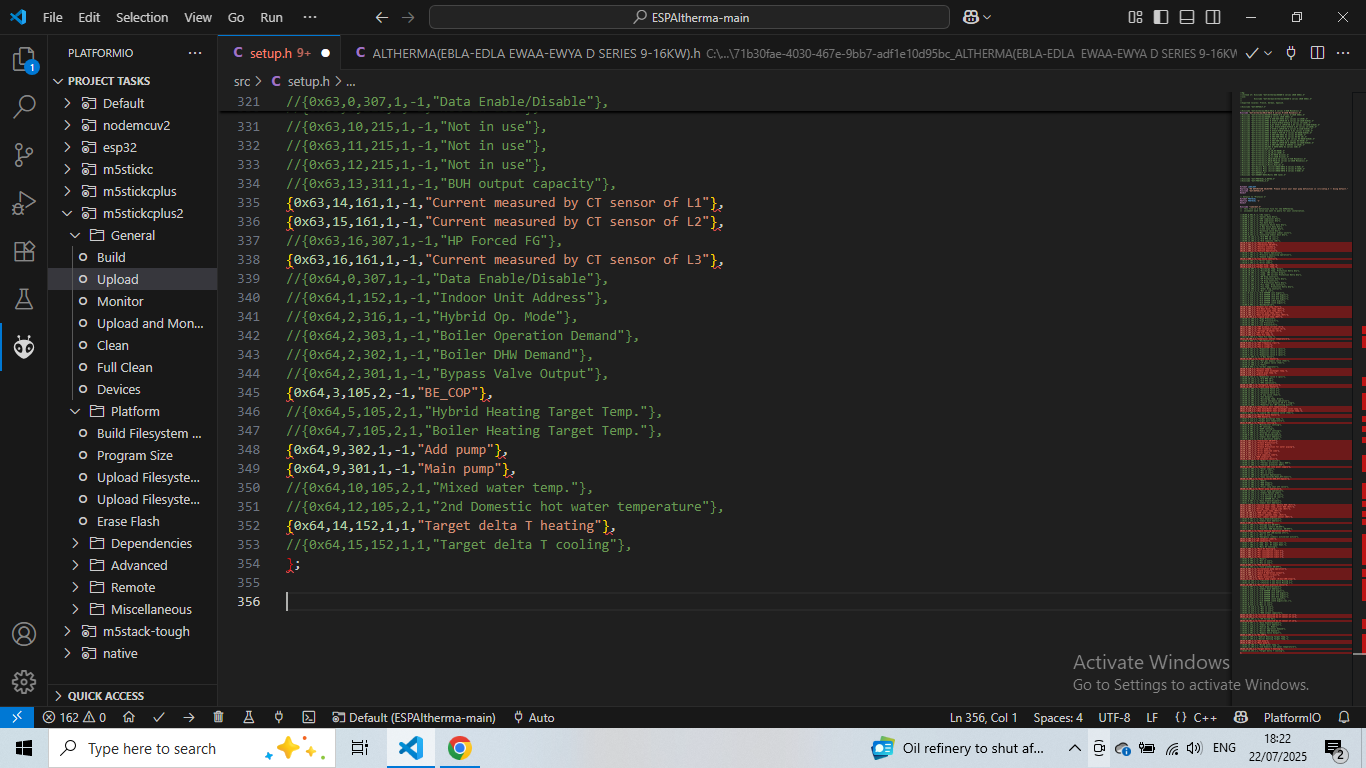Toggle Primary Side Bar visibility in title bar
The width and height of the screenshot is (1366, 768).
(x=1161, y=17)
